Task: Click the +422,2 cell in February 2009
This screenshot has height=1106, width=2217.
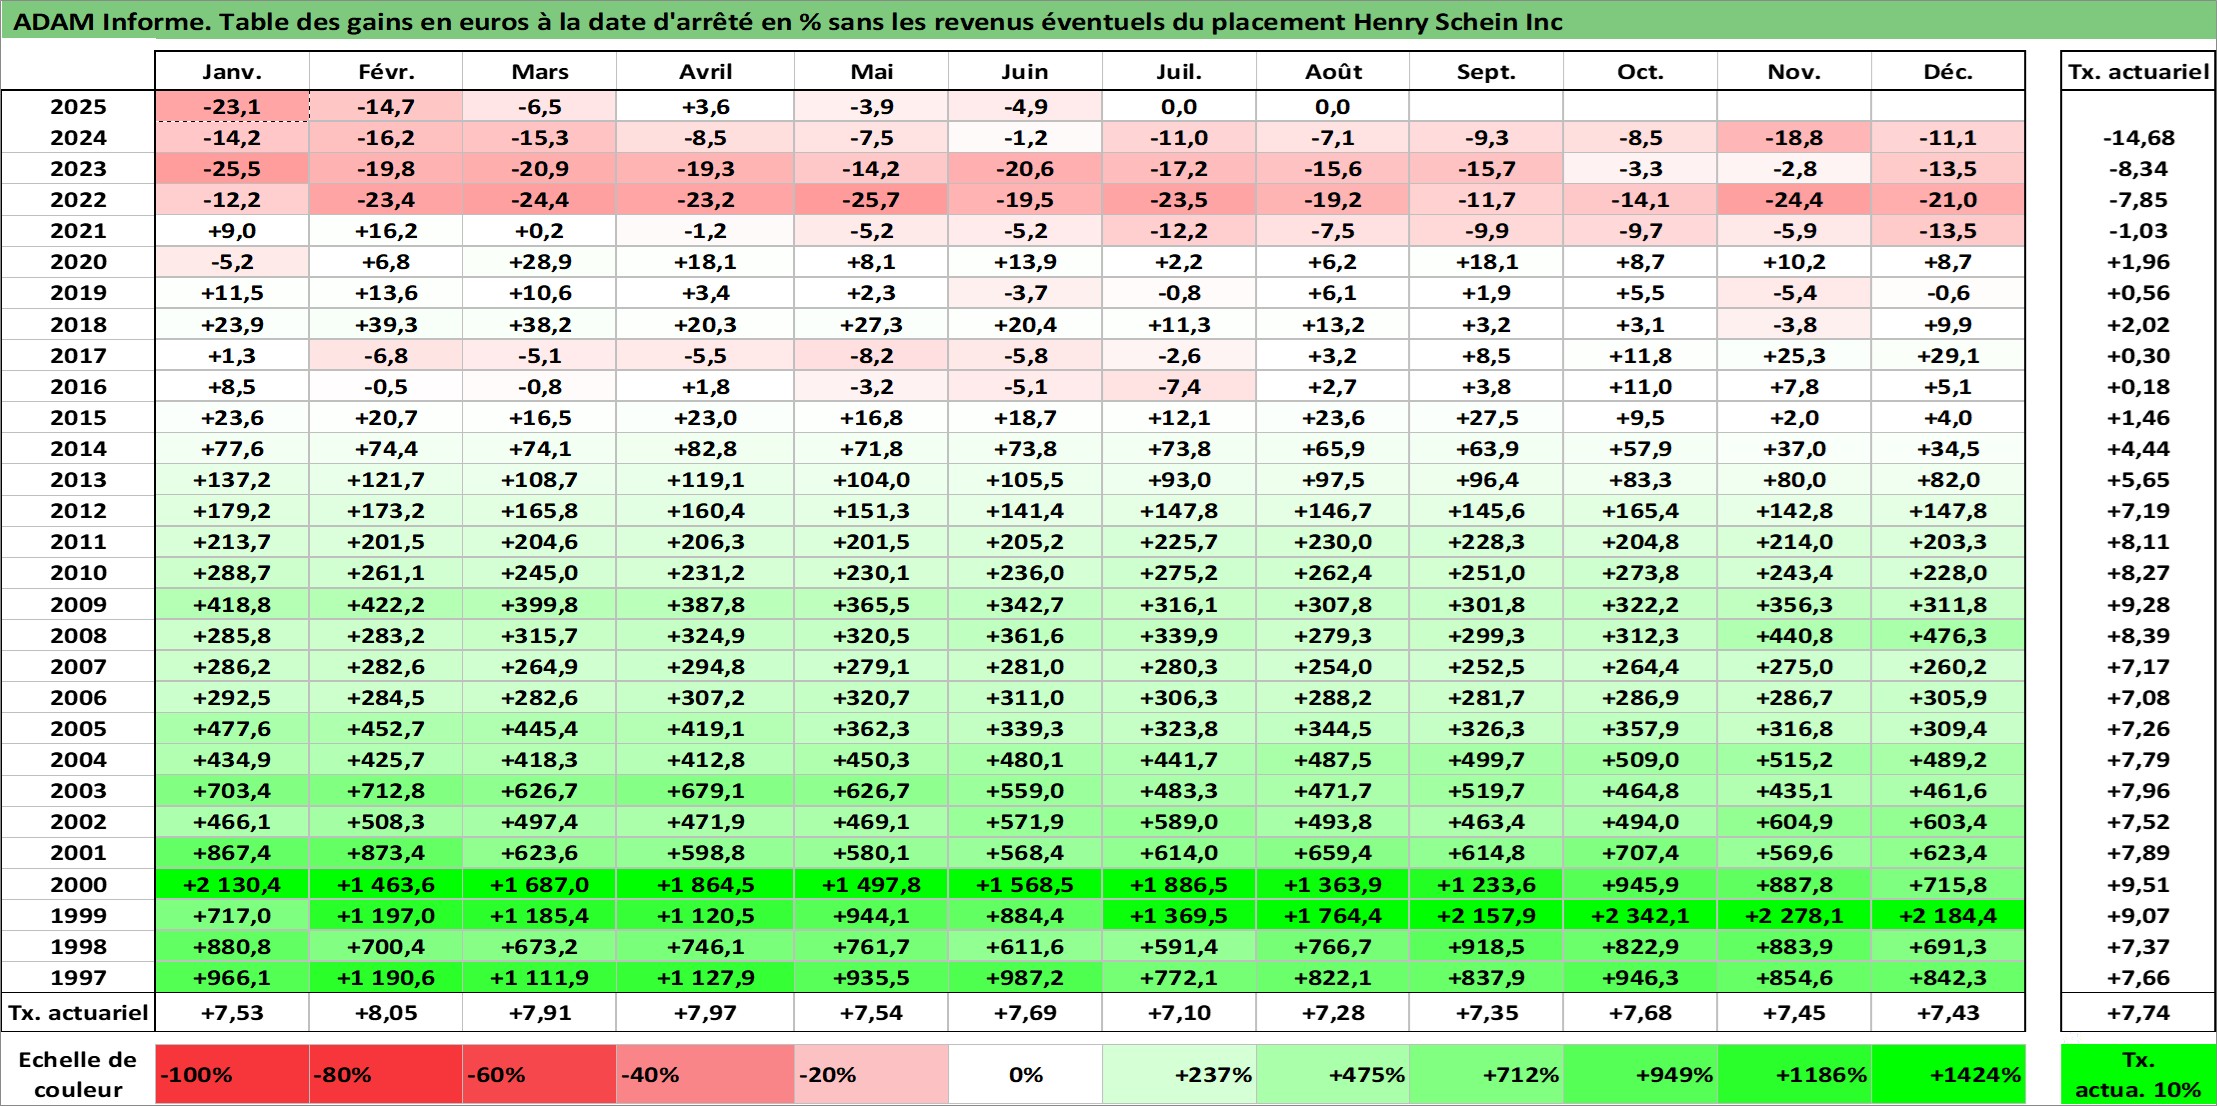Action: (386, 605)
